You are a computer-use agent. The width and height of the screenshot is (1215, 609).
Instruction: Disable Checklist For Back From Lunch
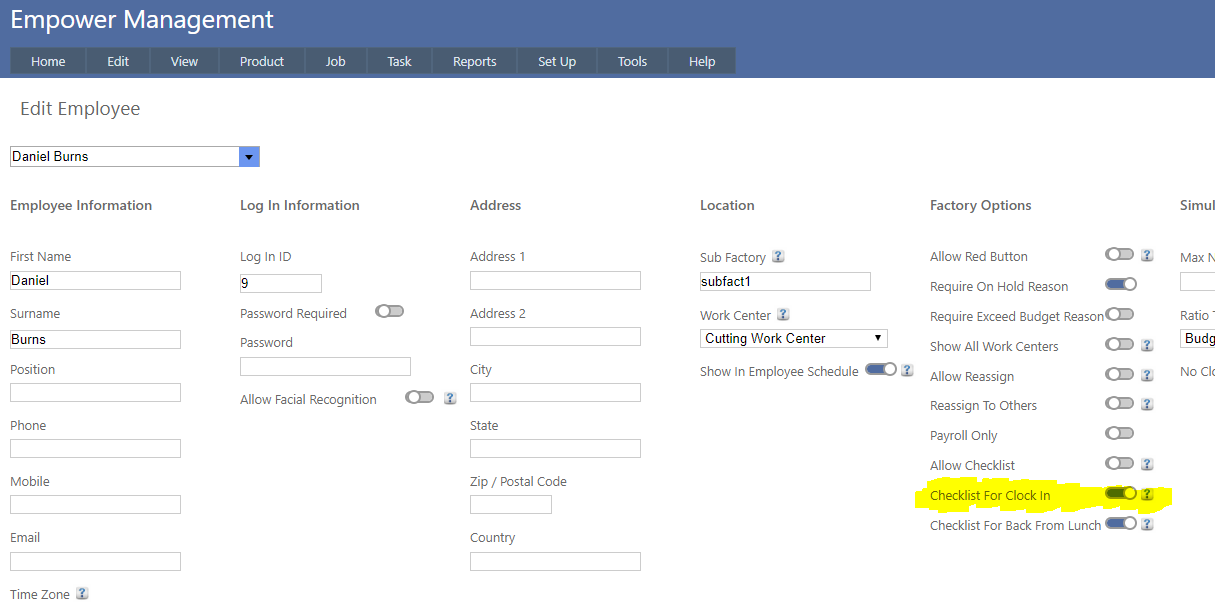coord(1120,523)
